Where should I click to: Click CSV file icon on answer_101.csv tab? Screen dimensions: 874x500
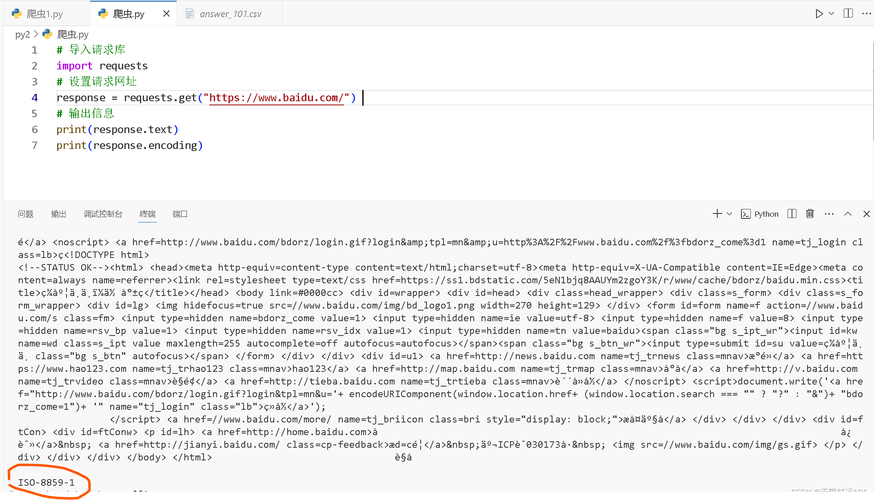point(190,13)
